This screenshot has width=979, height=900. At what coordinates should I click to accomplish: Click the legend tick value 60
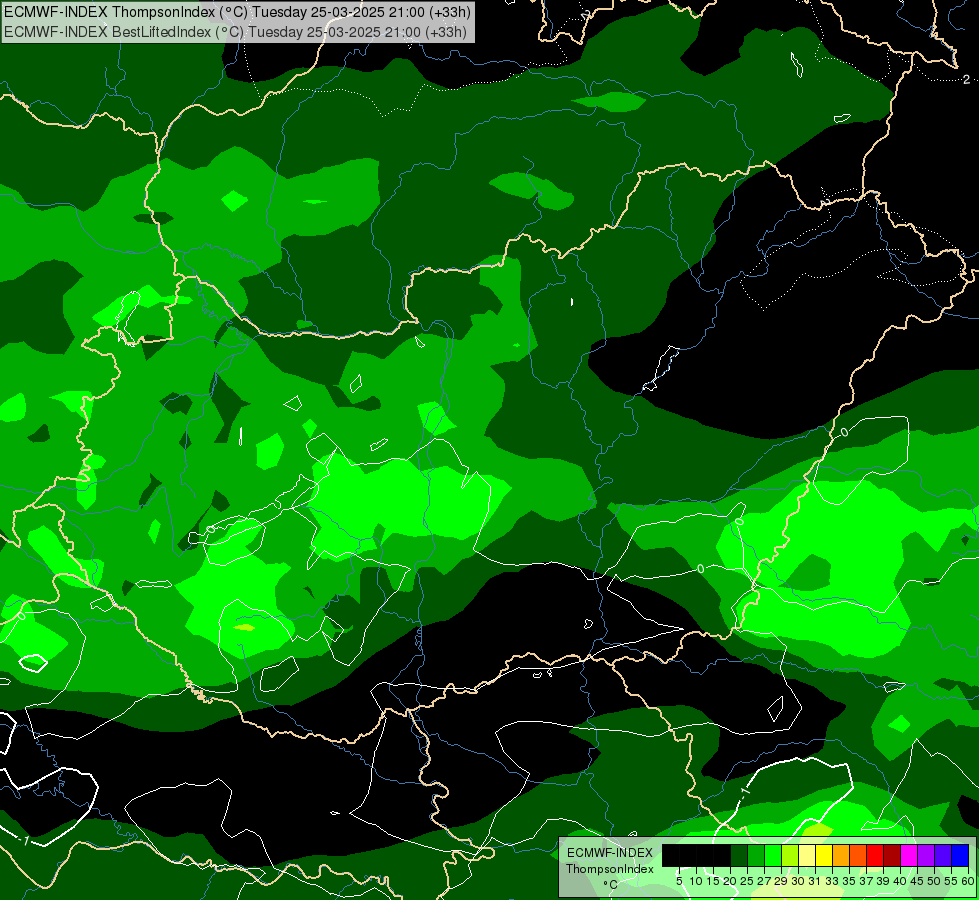click(x=968, y=881)
